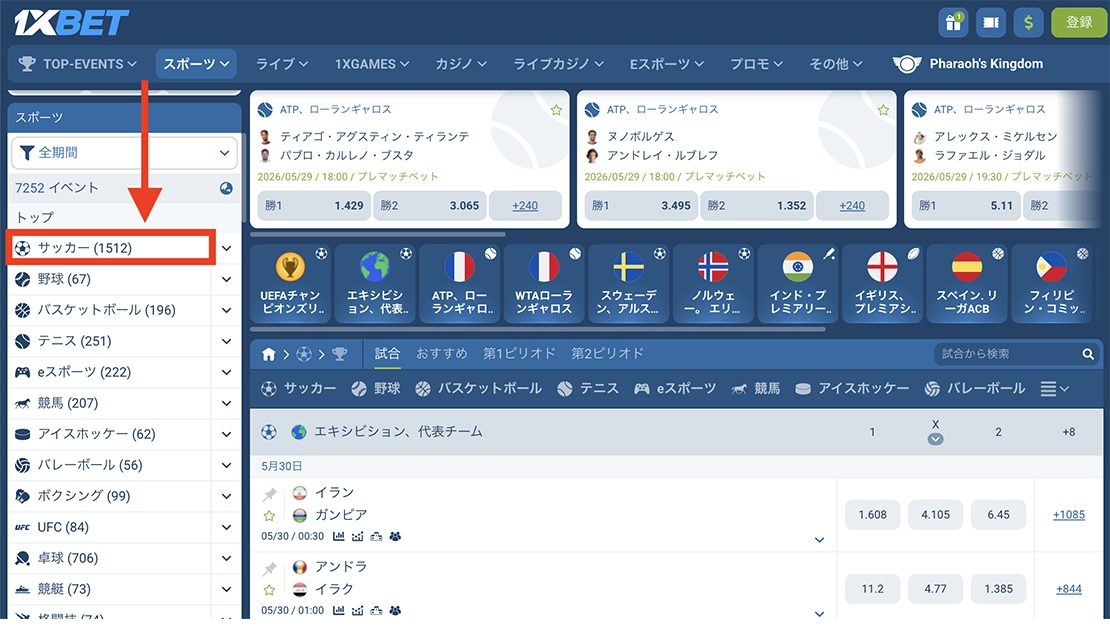Select UFC (84) in sidebar
The width and height of the screenshot is (1110, 629).
110,527
